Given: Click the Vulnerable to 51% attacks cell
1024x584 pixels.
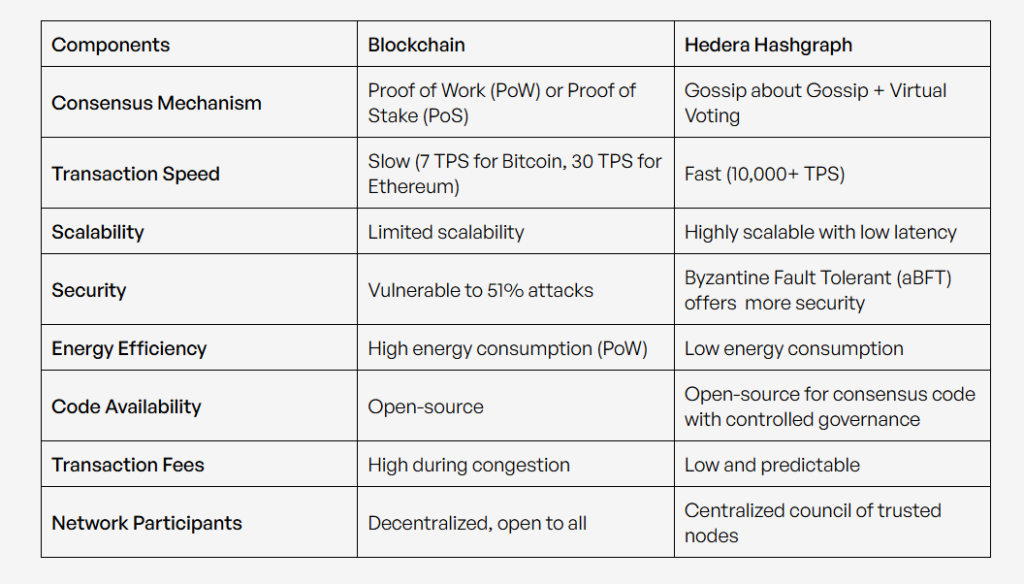Looking at the screenshot, I should point(480,290).
